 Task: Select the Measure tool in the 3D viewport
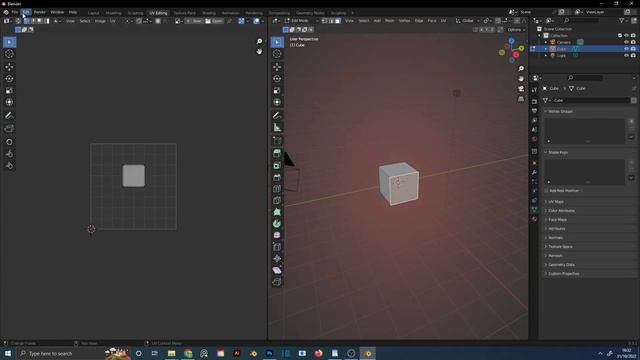point(277,127)
